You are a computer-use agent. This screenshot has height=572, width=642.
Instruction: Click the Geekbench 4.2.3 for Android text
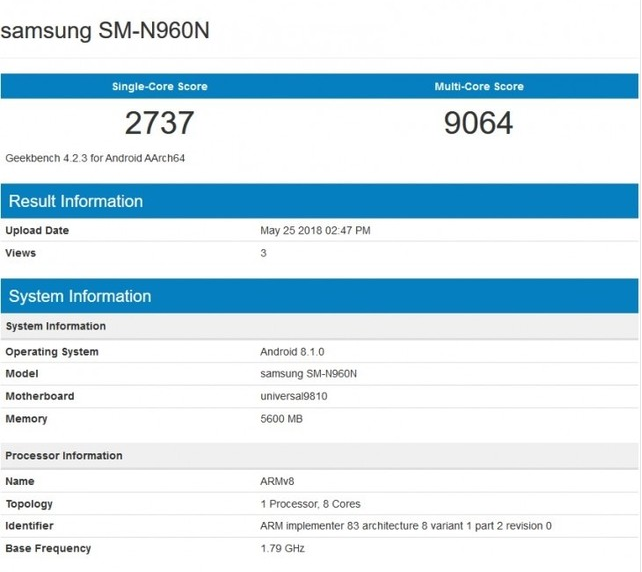coord(95,158)
